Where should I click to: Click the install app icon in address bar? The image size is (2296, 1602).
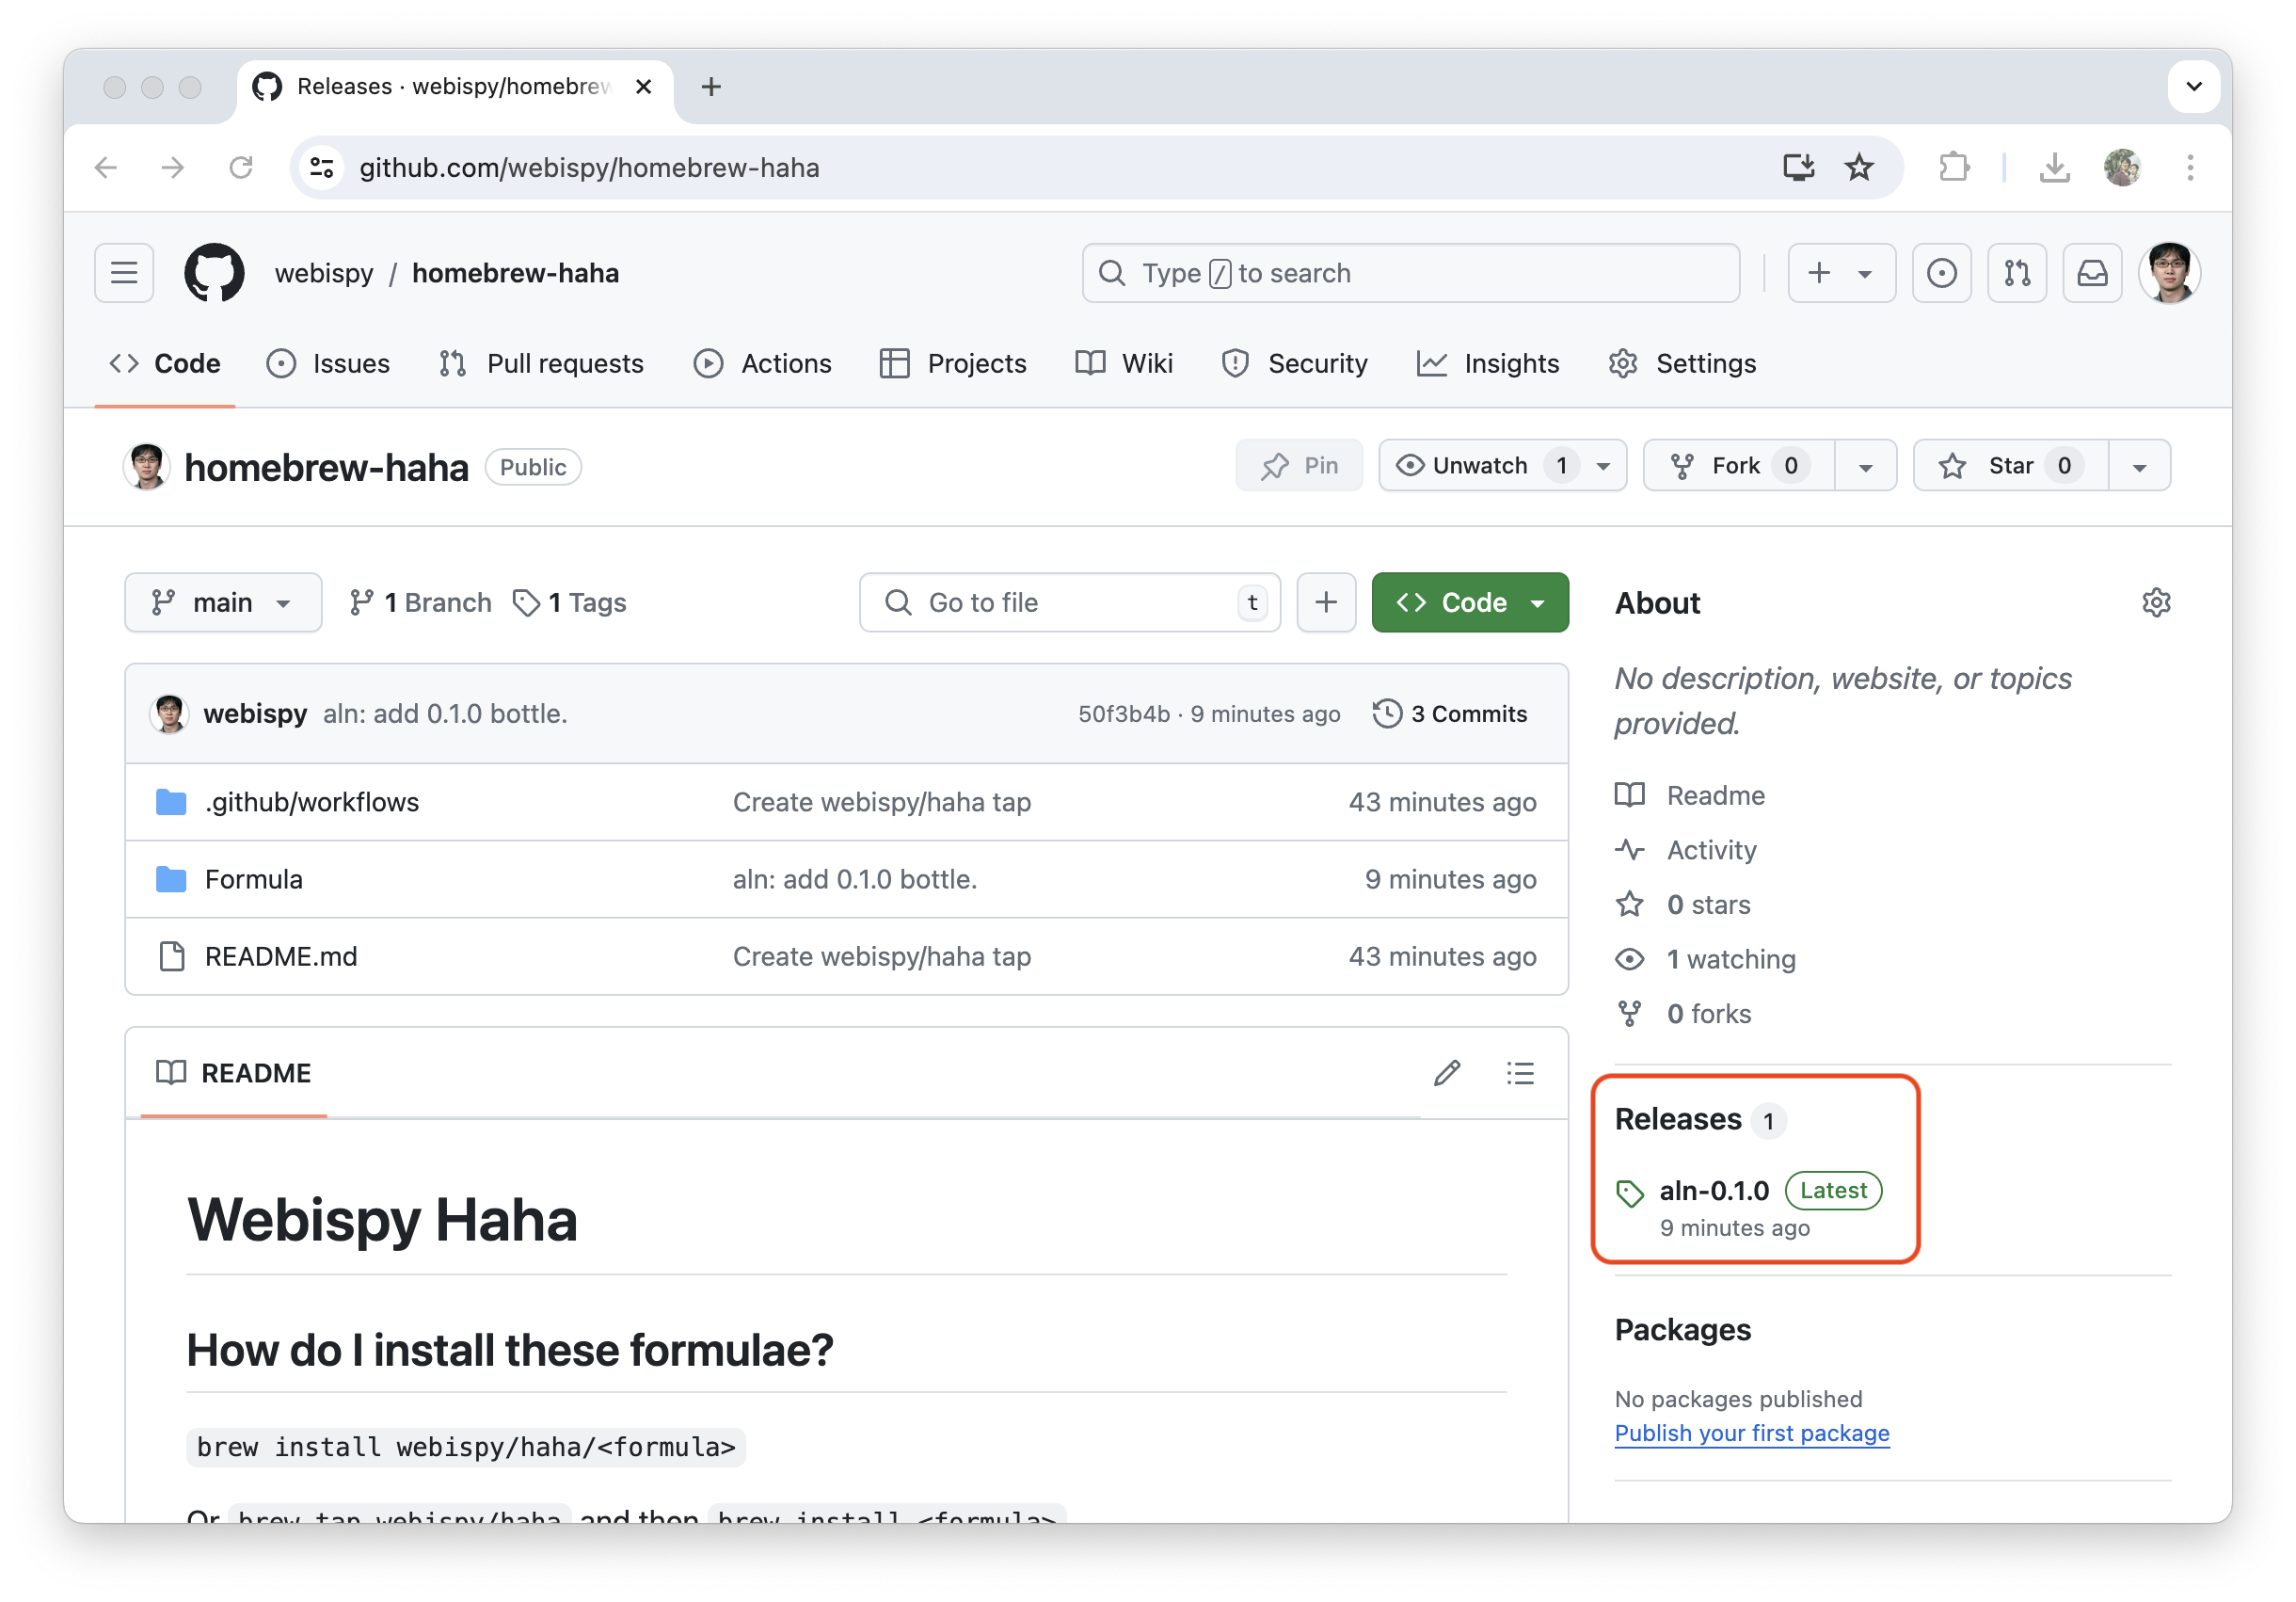pos(1798,167)
